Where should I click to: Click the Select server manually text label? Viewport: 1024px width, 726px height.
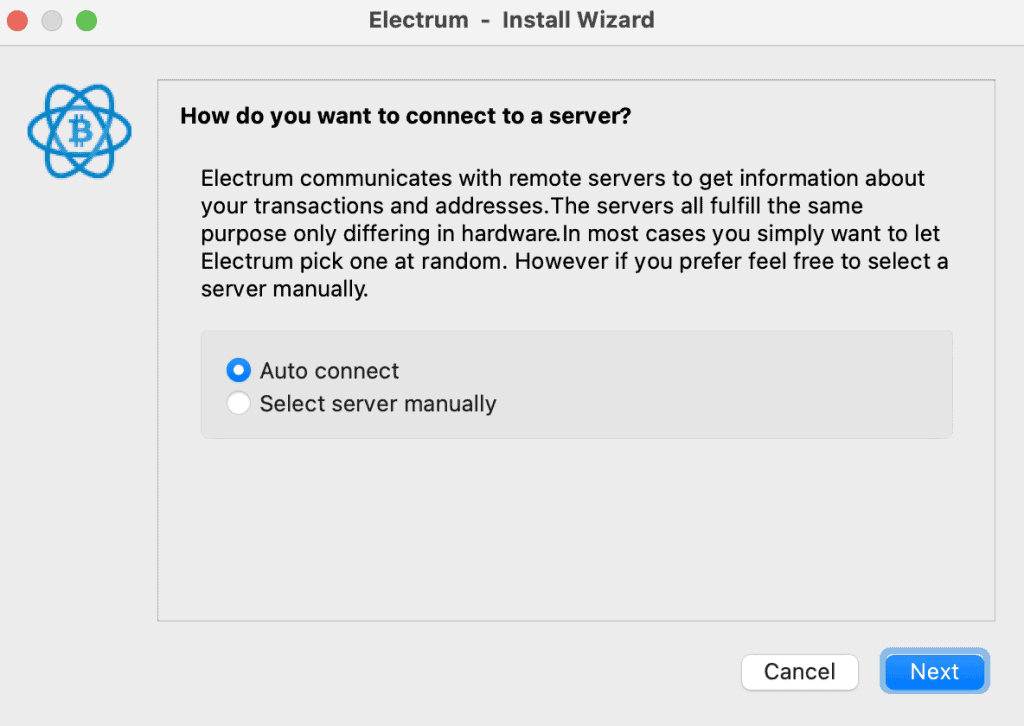377,404
